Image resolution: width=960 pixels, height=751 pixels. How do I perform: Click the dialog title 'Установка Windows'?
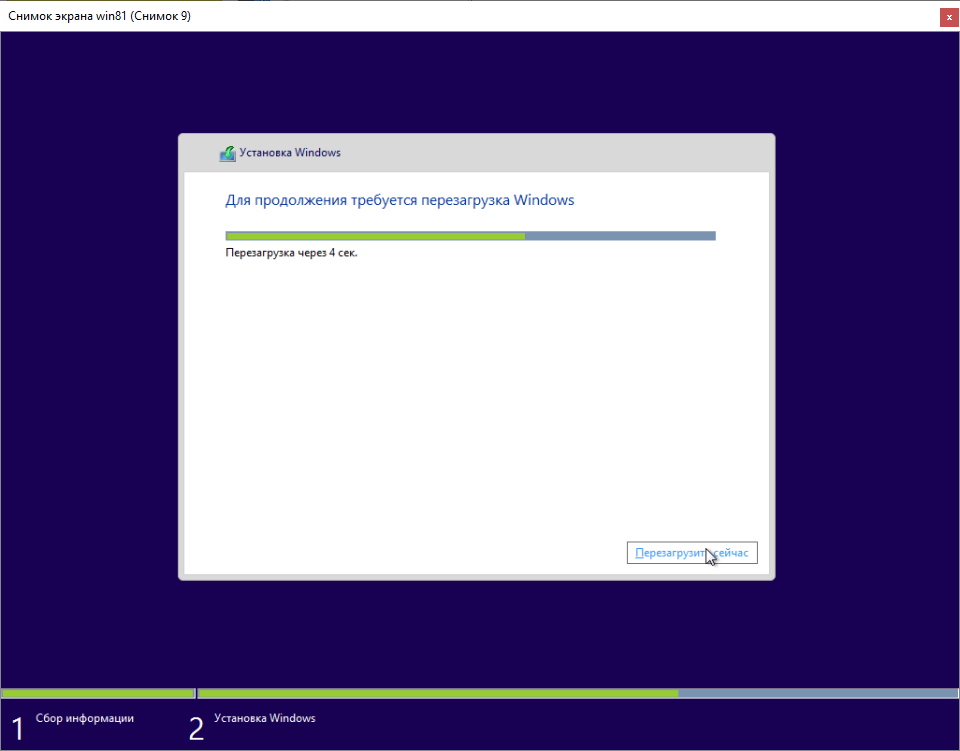290,152
